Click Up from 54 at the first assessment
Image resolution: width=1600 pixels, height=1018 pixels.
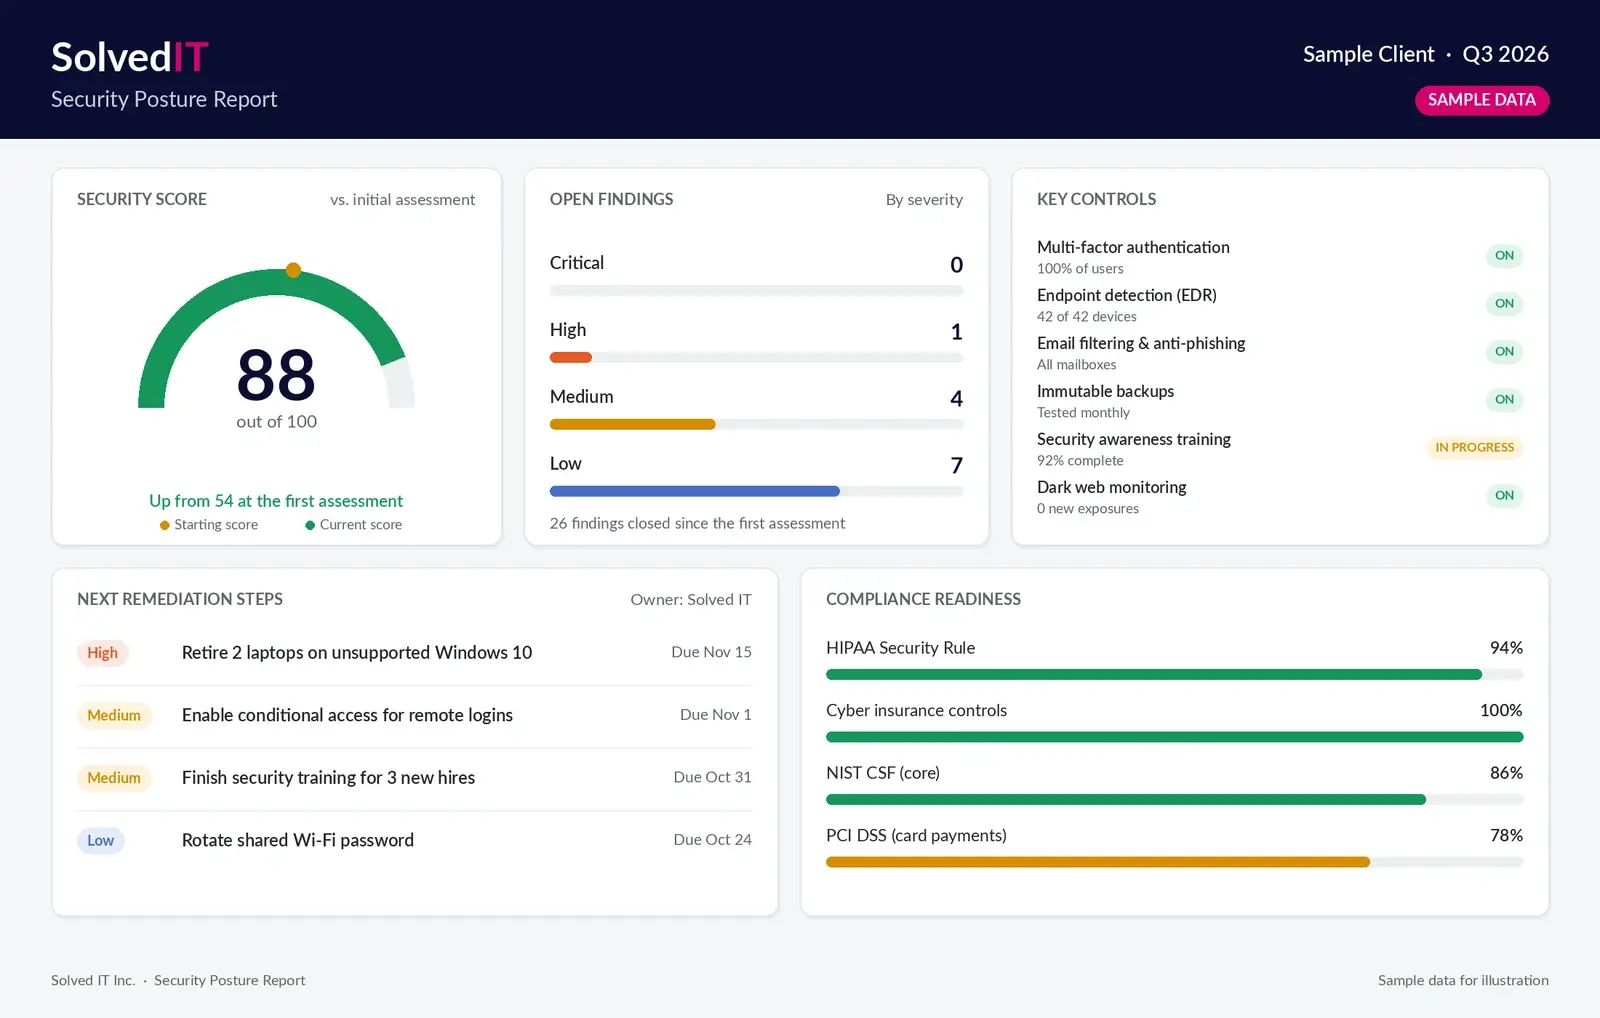pos(276,501)
